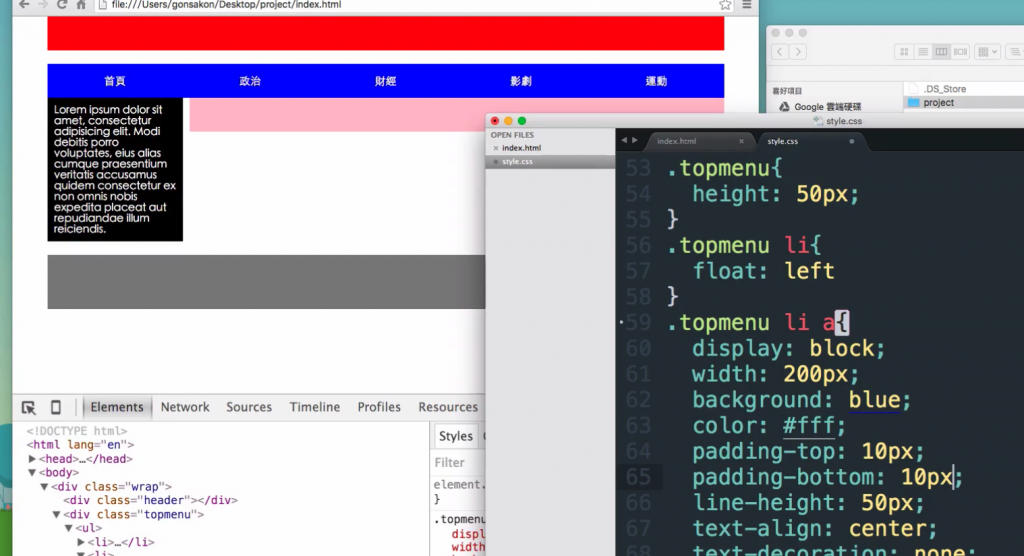Click the 財經 link in the blue menu
Image resolution: width=1024 pixels, height=556 pixels.
coord(385,81)
